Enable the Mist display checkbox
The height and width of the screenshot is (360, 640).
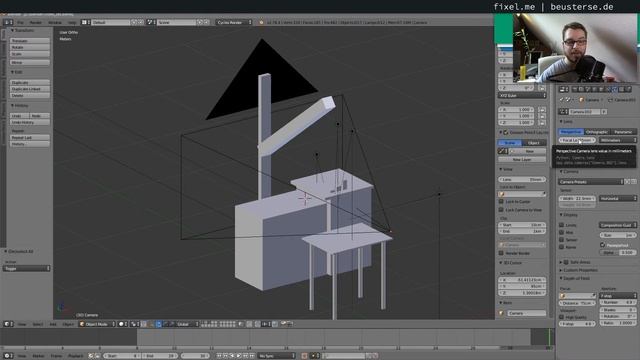click(562, 232)
